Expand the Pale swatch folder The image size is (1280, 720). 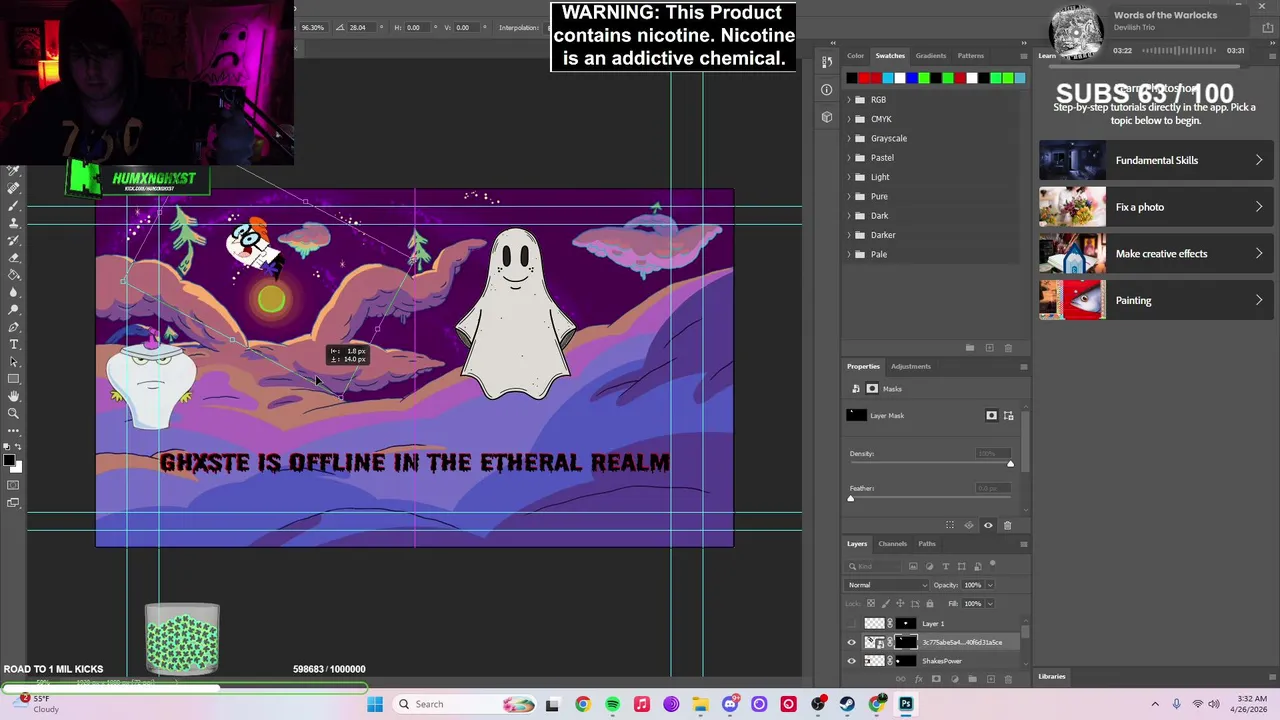pyautogui.click(x=849, y=254)
